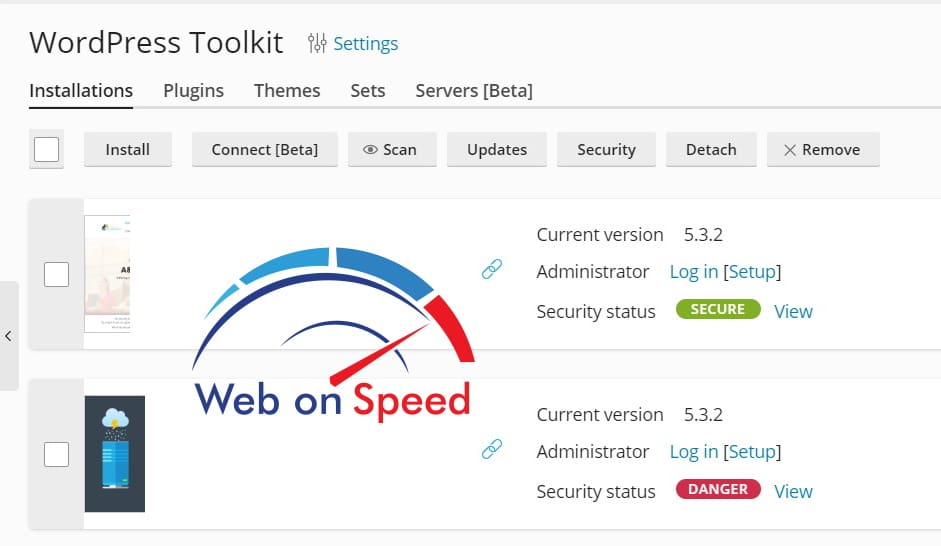
Task: View security status of the SECURE installation
Action: (793, 311)
